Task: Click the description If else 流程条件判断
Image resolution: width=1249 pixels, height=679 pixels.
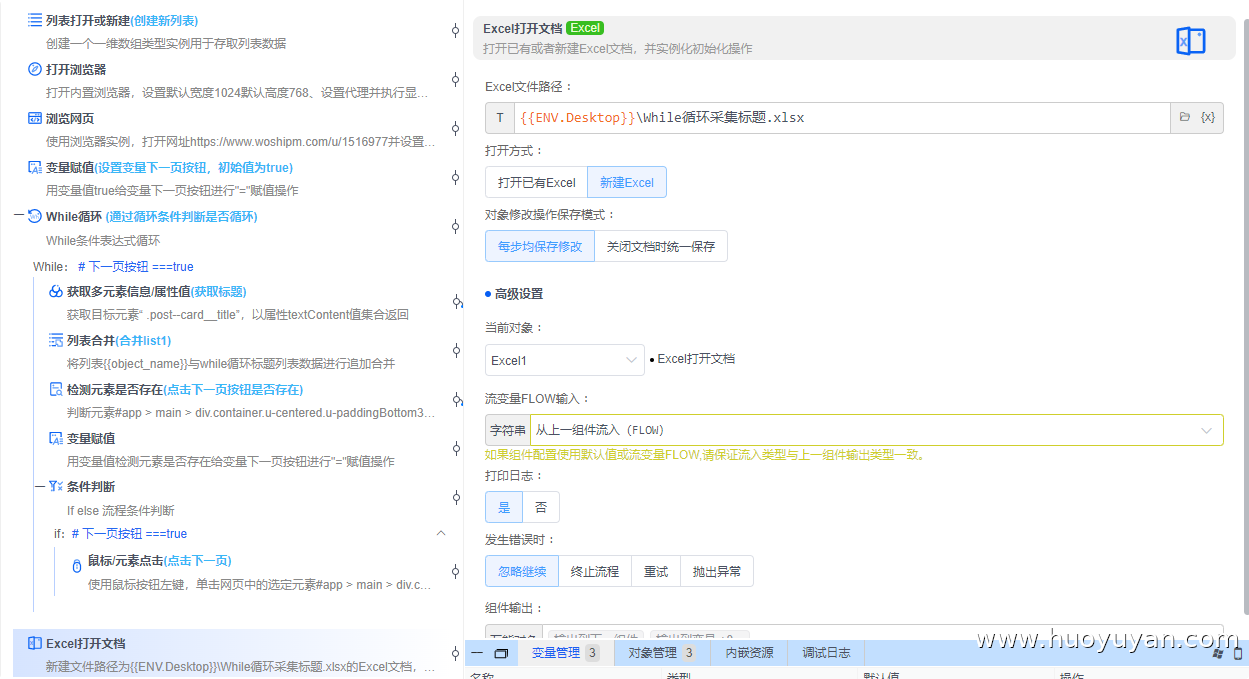Action: [x=120, y=510]
